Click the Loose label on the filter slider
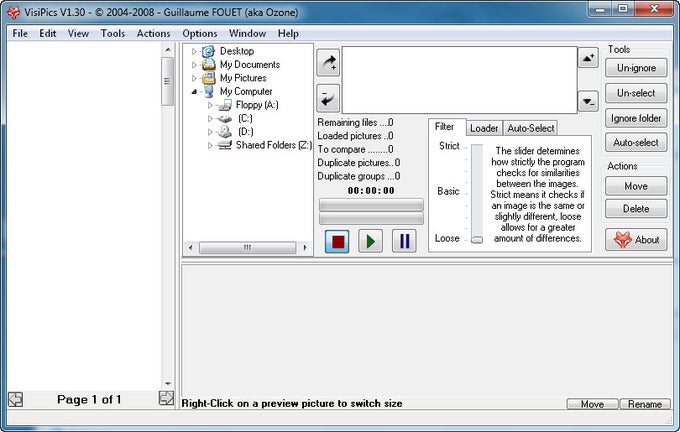This screenshot has height=432, width=680. pos(447,239)
